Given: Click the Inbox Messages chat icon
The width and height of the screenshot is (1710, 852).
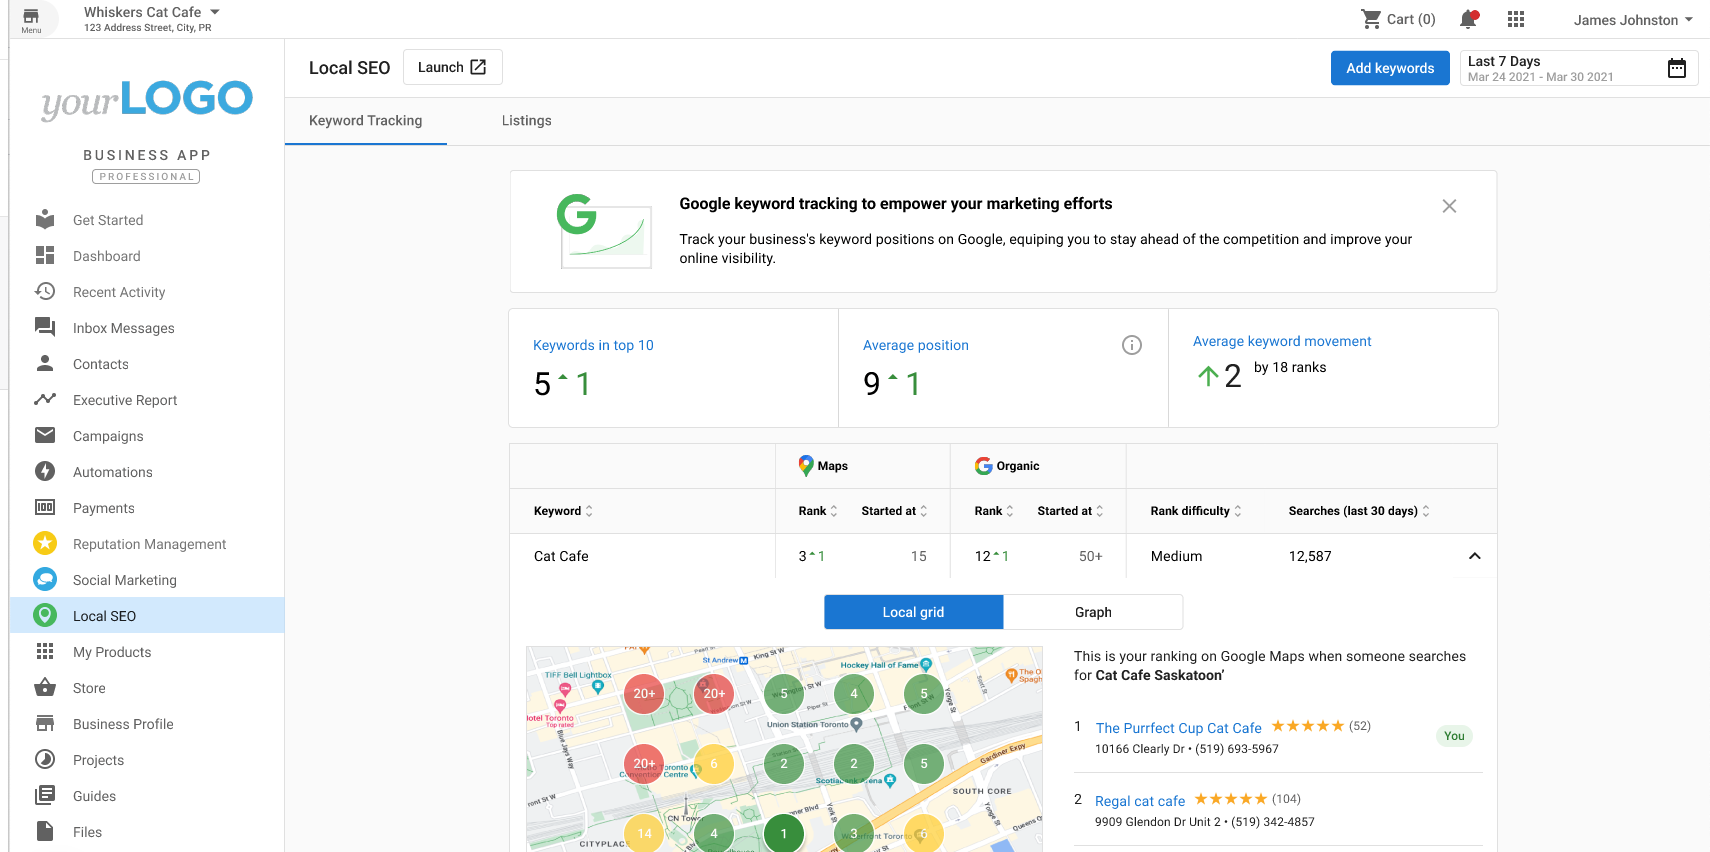Looking at the screenshot, I should click(45, 328).
